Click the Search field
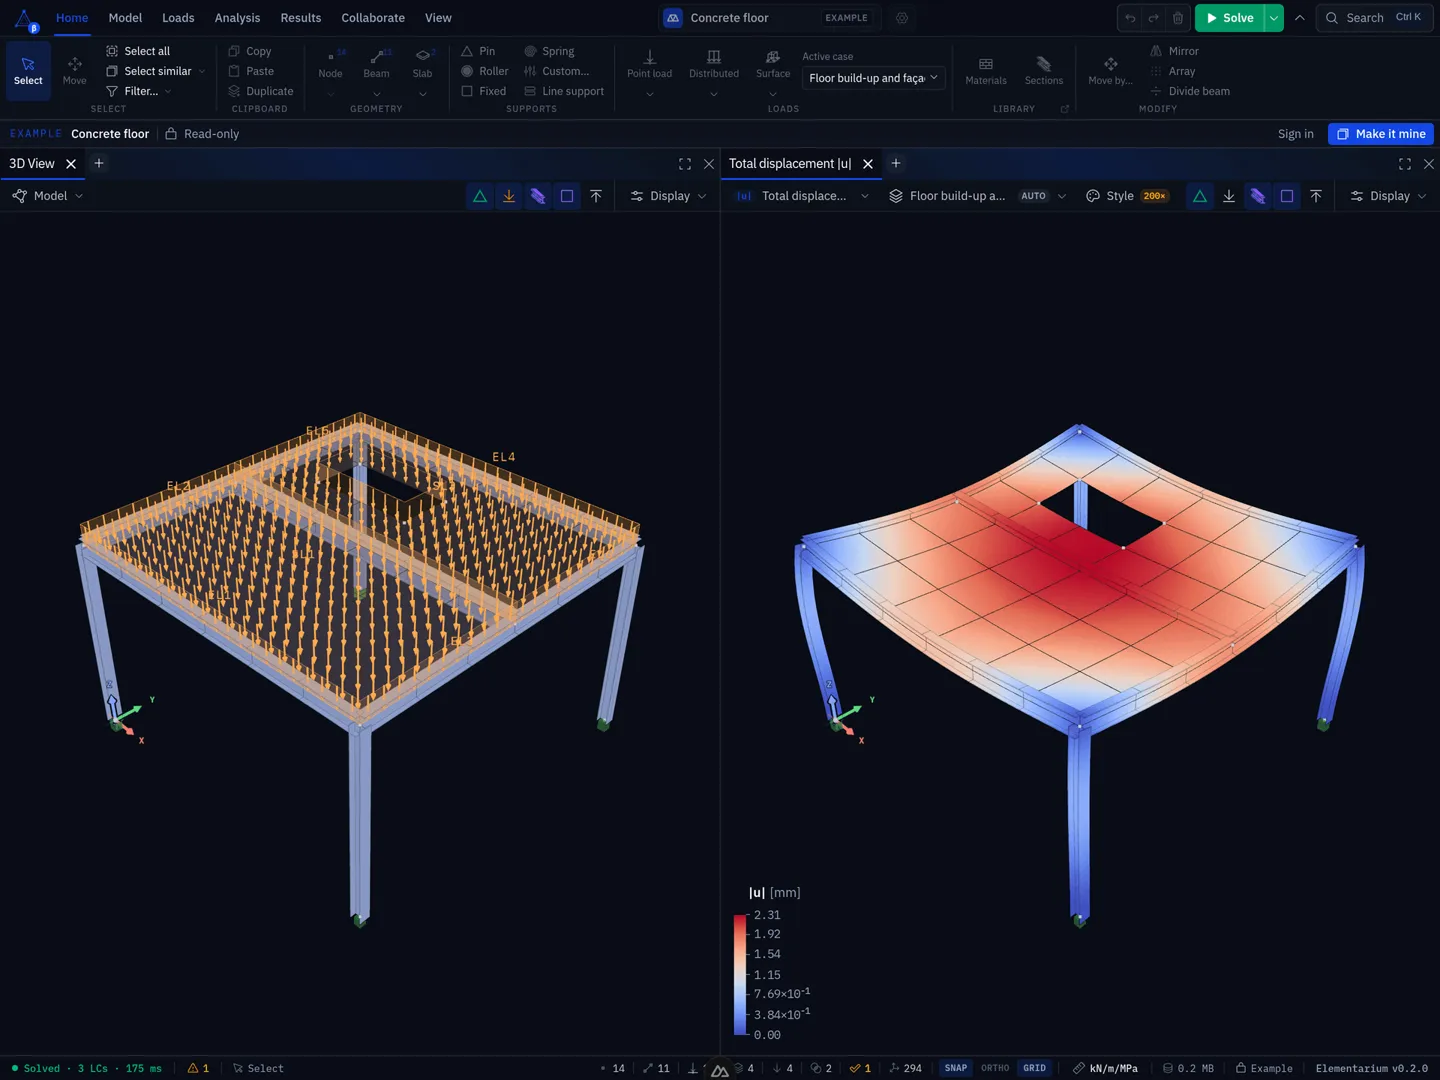The image size is (1440, 1080). click(1375, 18)
